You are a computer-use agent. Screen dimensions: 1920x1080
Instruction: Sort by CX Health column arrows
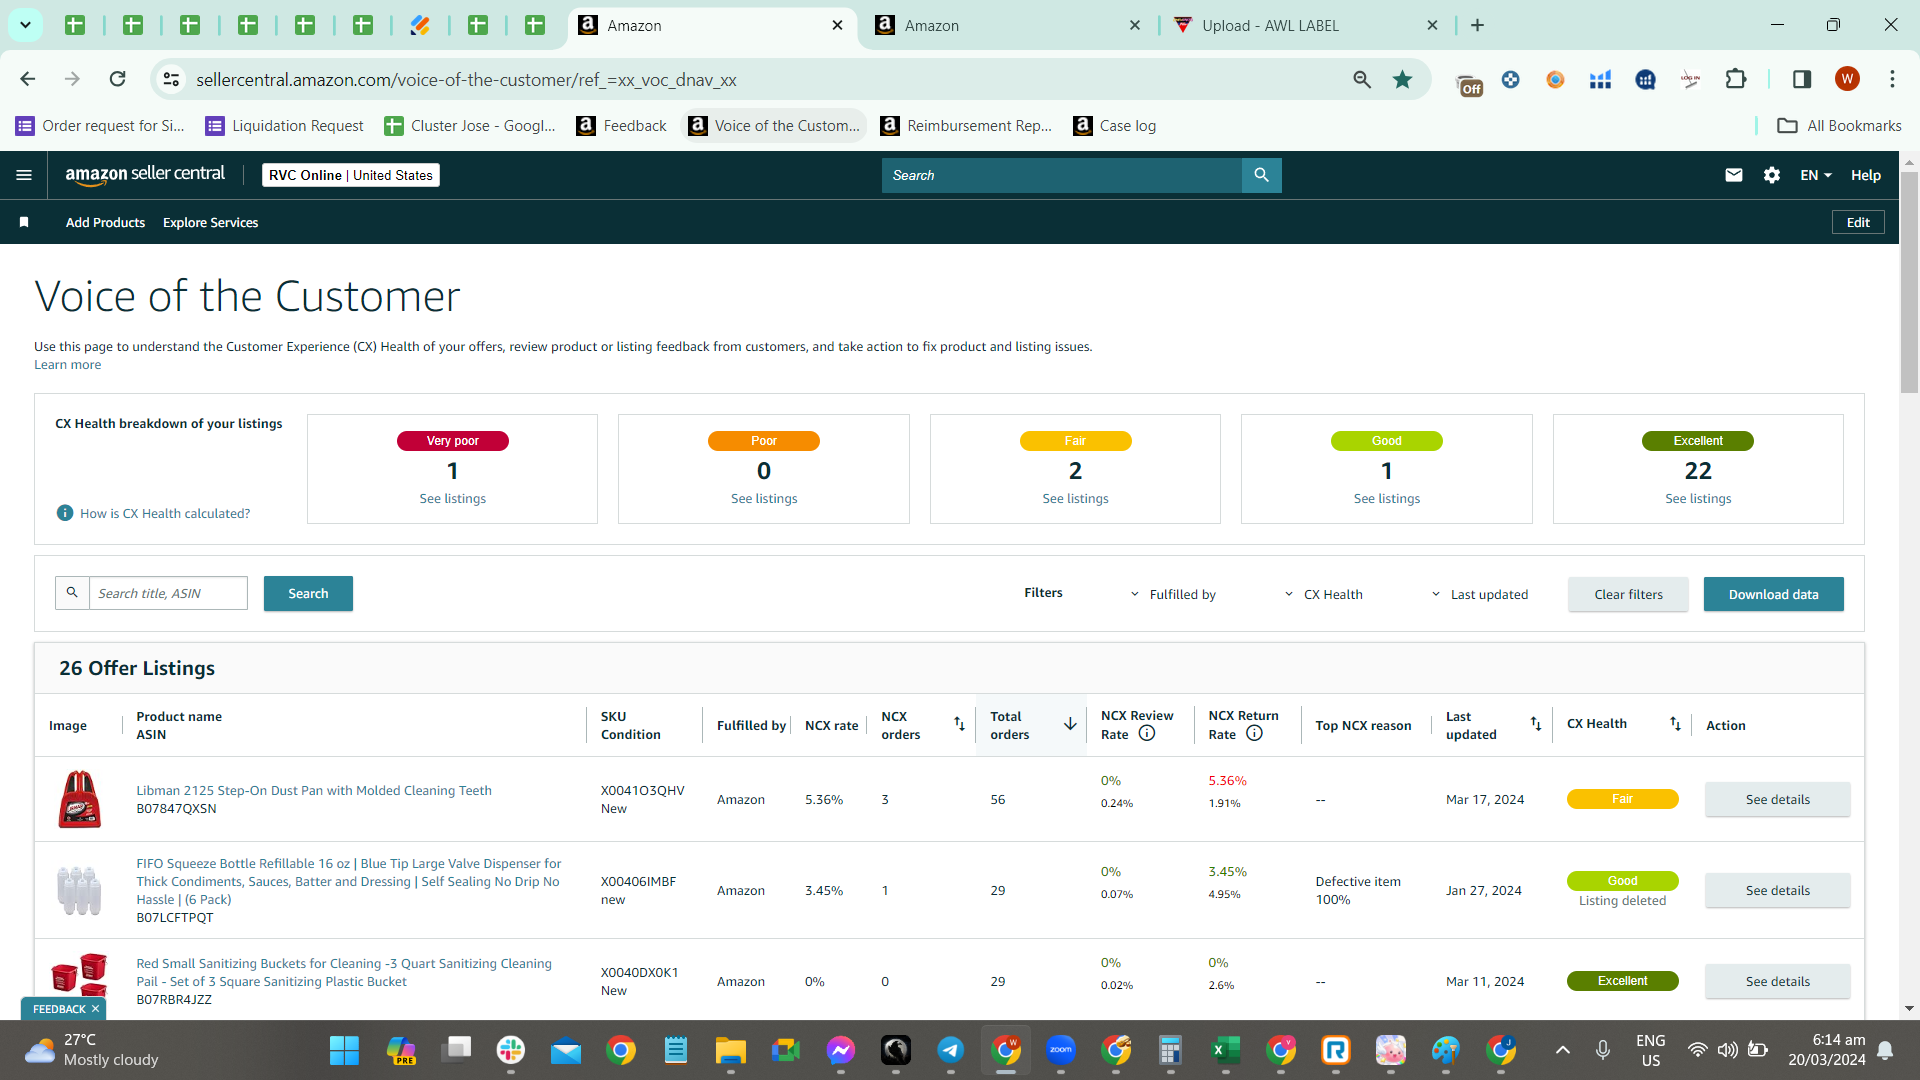[1675, 723]
